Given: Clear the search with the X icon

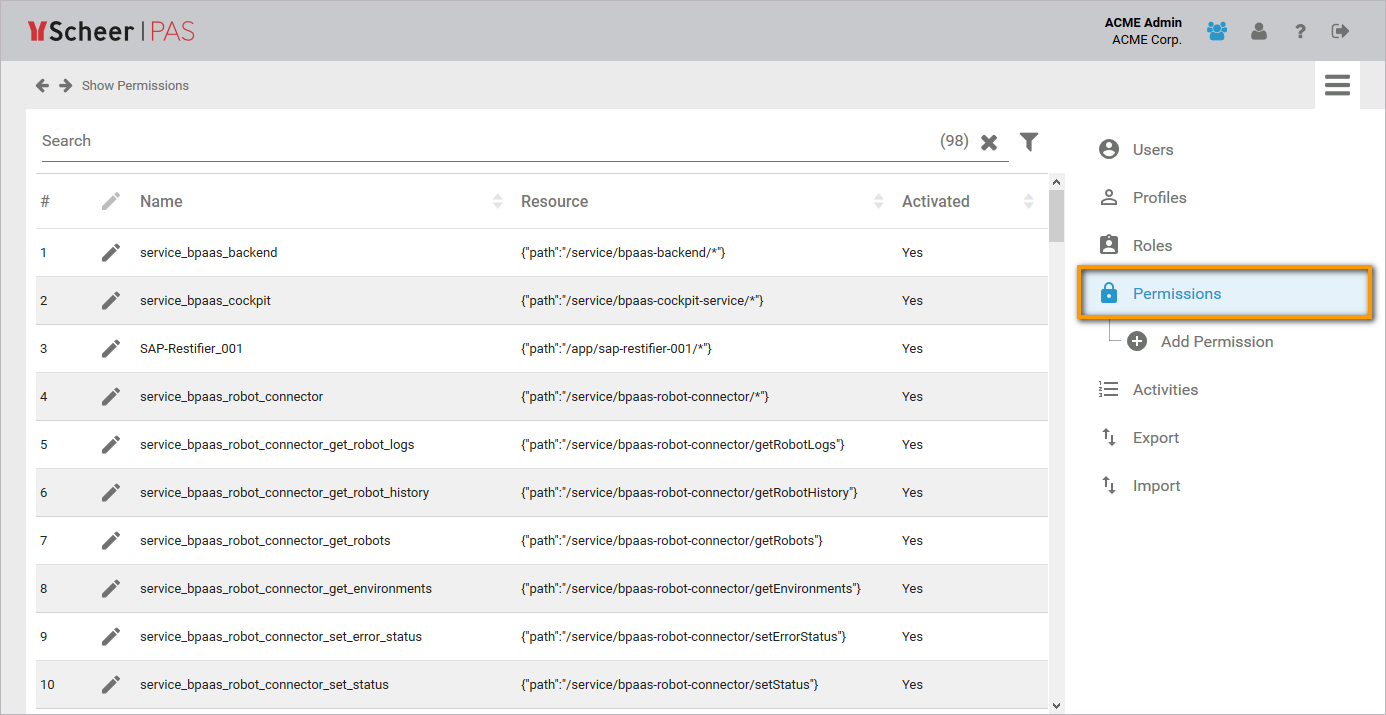Looking at the screenshot, I should click(989, 142).
